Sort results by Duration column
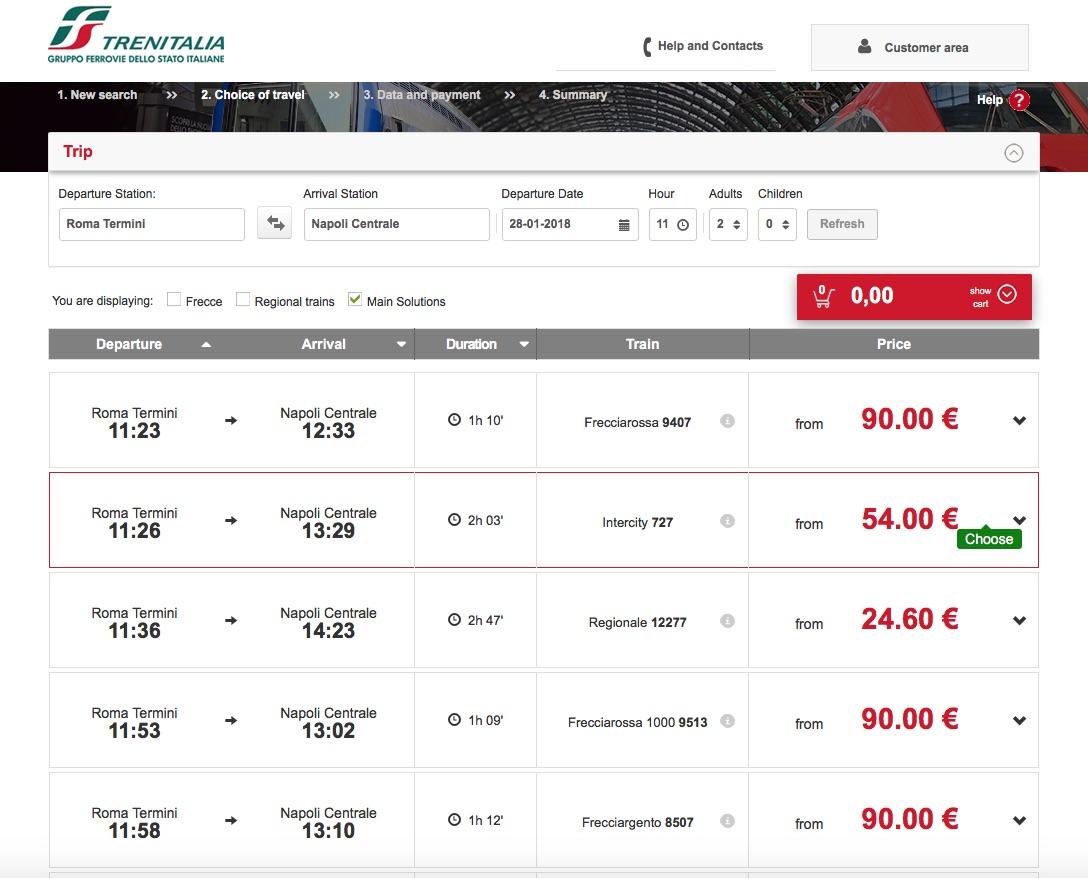 coord(475,344)
